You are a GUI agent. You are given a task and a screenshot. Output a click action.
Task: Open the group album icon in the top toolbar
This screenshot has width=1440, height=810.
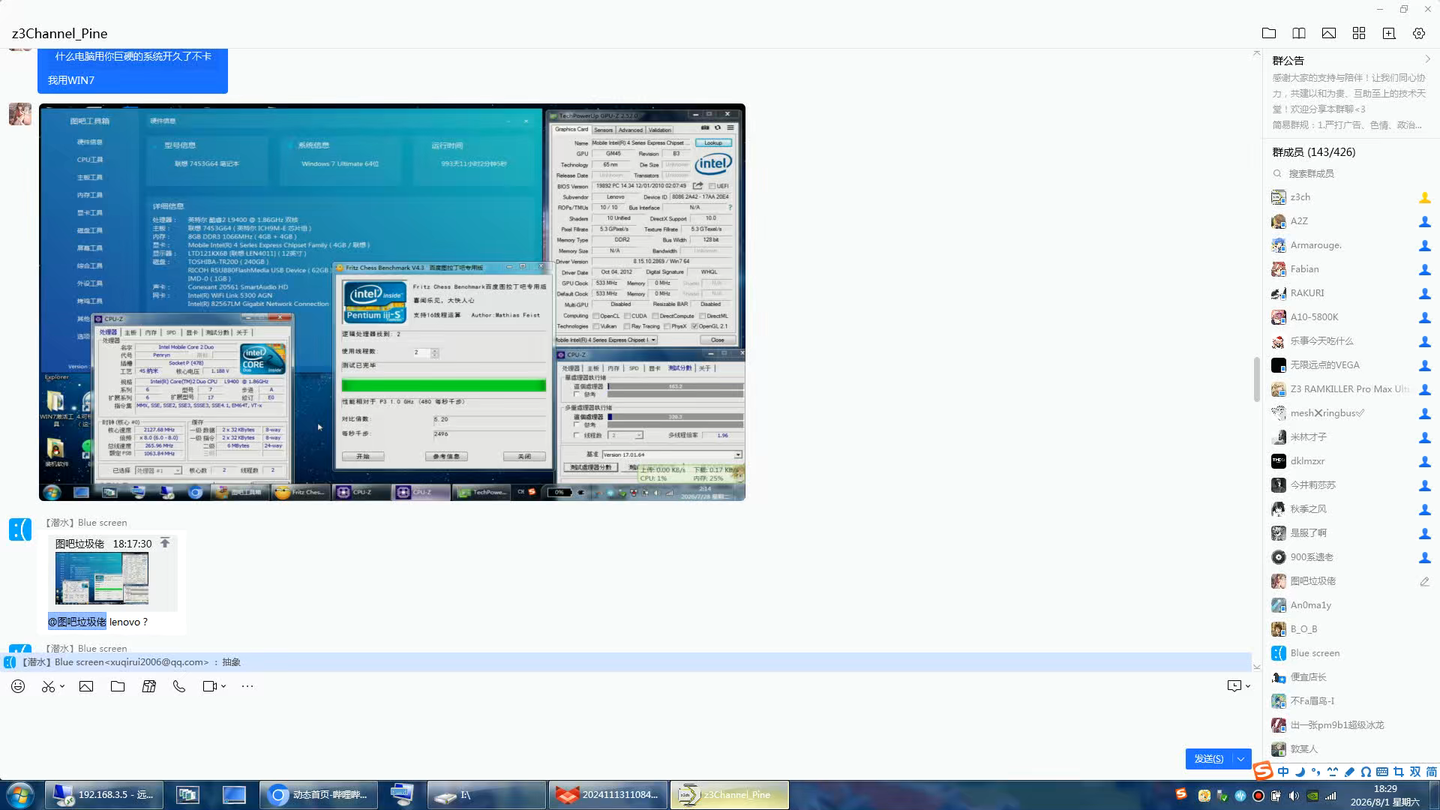[x=1329, y=33]
